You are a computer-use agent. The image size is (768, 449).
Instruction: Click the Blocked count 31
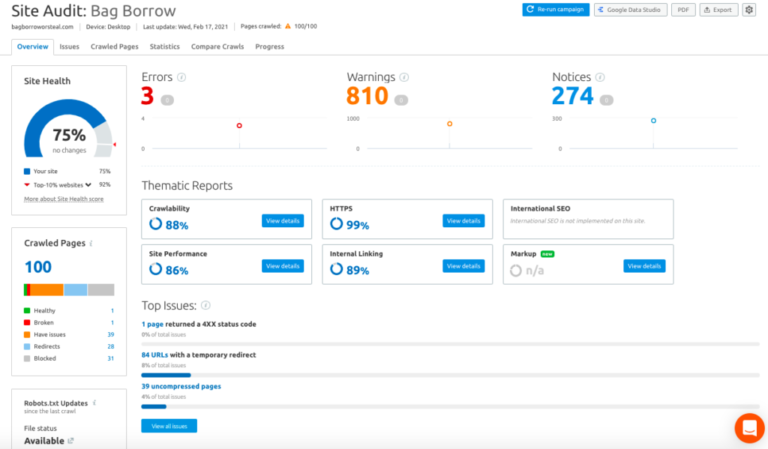[x=111, y=358]
